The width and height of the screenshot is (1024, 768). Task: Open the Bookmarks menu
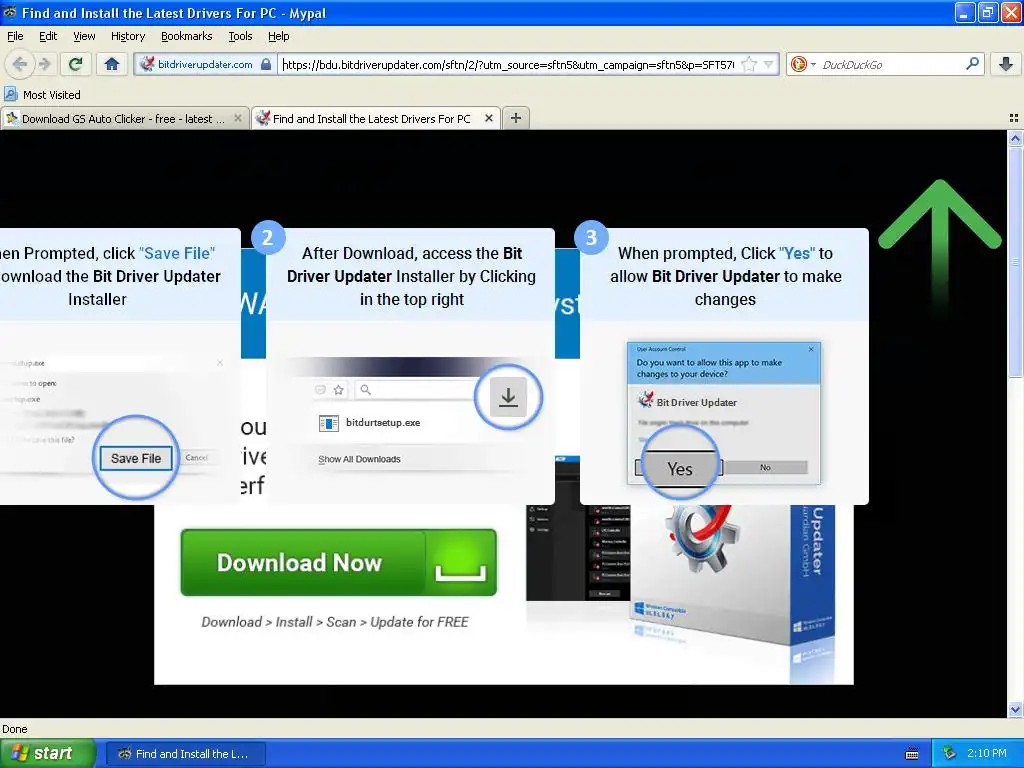click(186, 36)
